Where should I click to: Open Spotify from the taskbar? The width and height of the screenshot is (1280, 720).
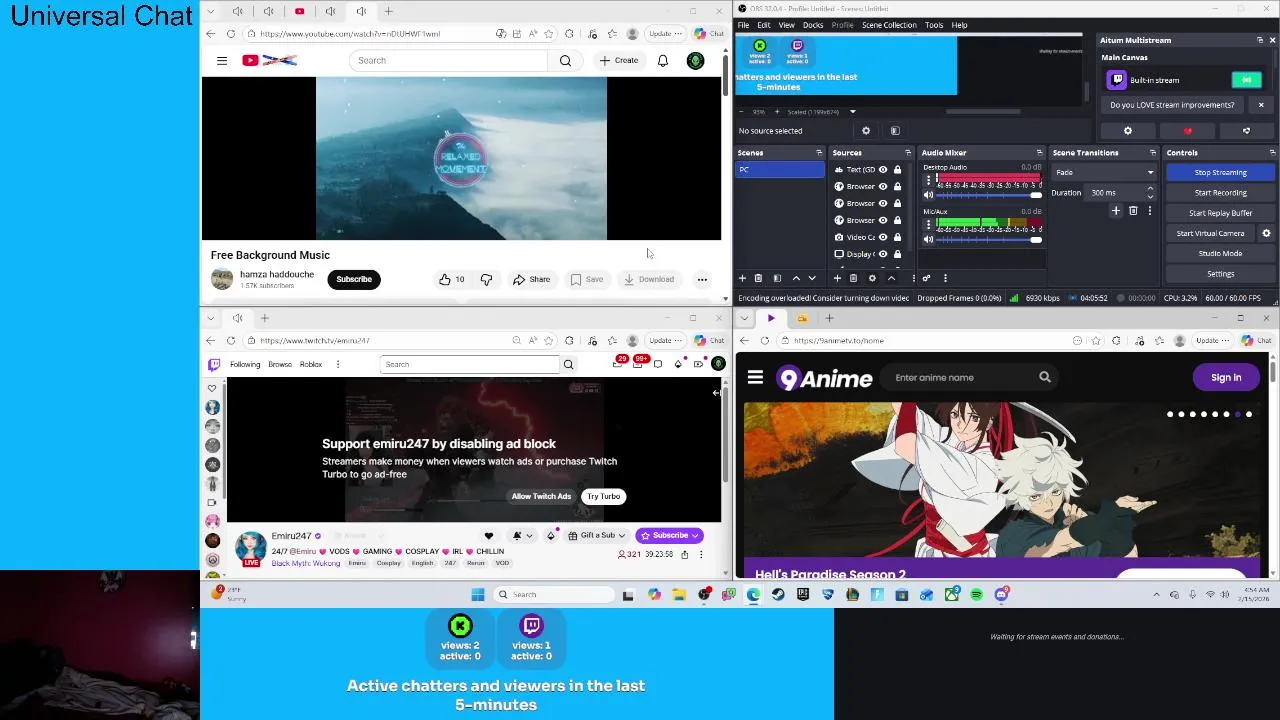point(976,594)
